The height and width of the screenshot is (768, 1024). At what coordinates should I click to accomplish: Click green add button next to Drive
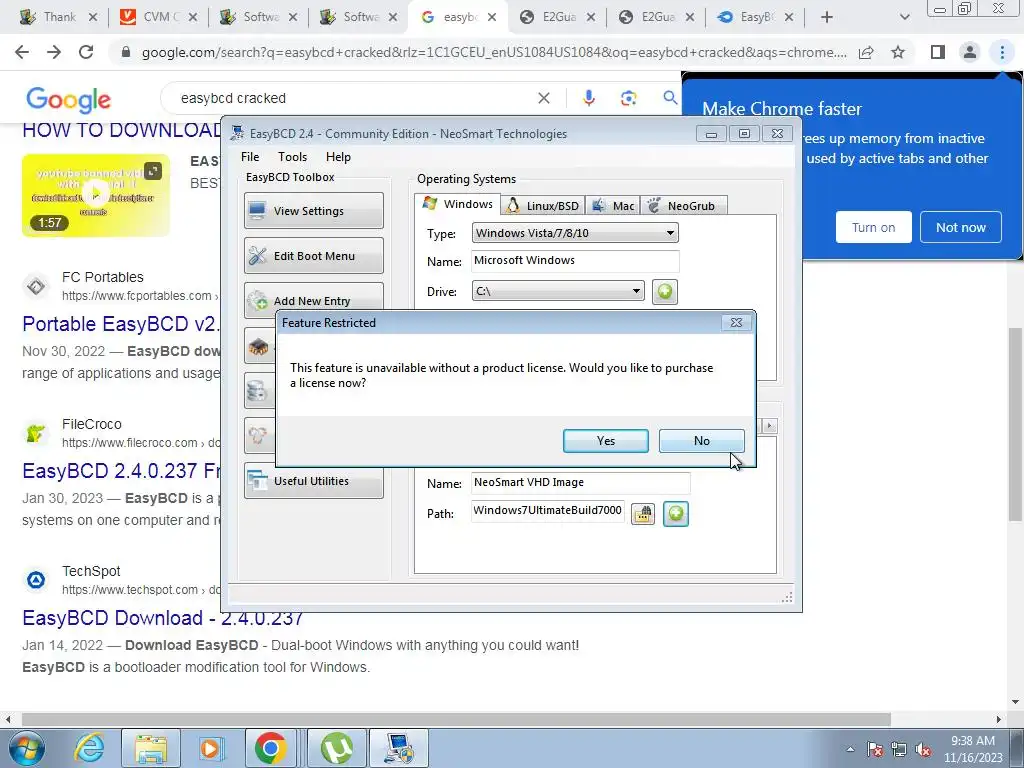664,291
